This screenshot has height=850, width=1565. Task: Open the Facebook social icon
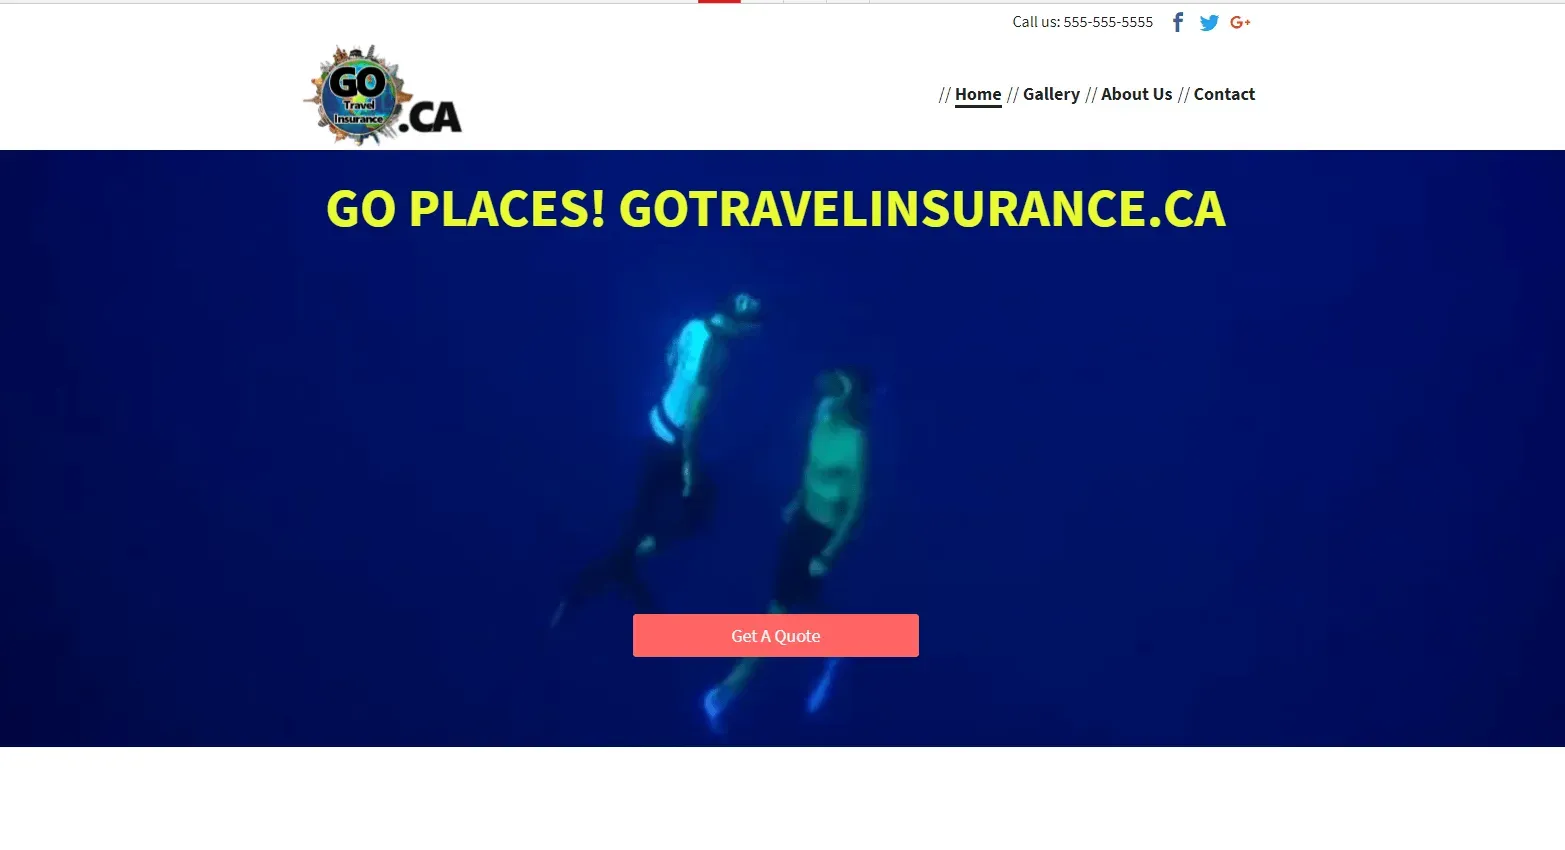(1178, 22)
